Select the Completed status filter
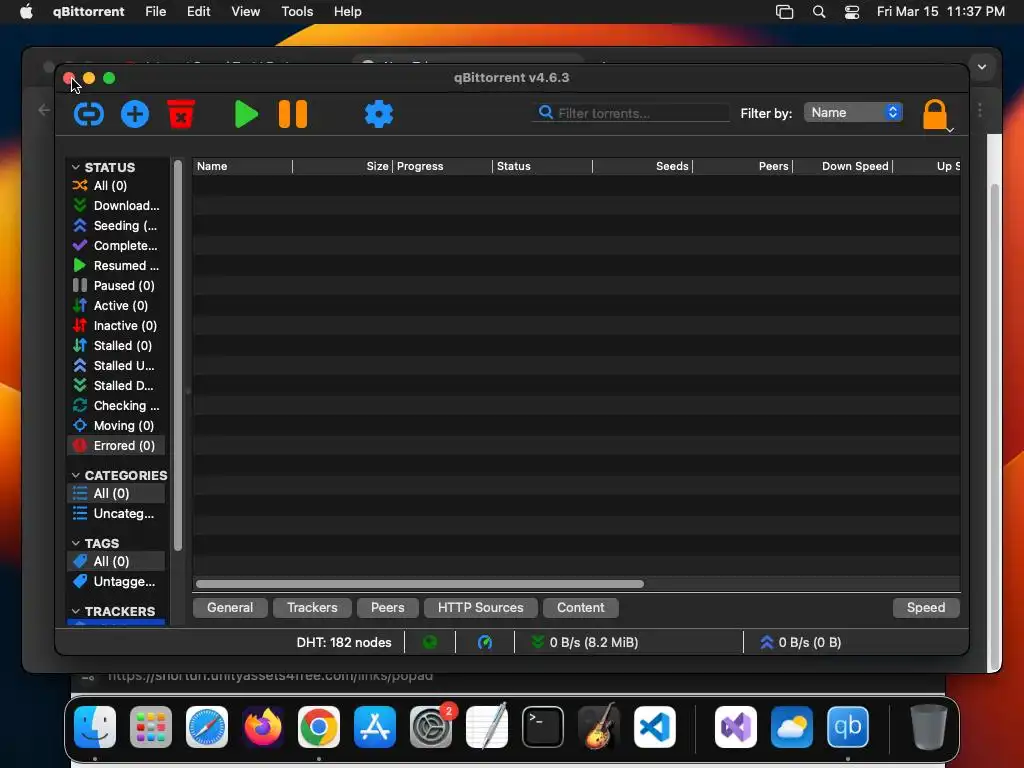The height and width of the screenshot is (768, 1024). [x=116, y=246]
